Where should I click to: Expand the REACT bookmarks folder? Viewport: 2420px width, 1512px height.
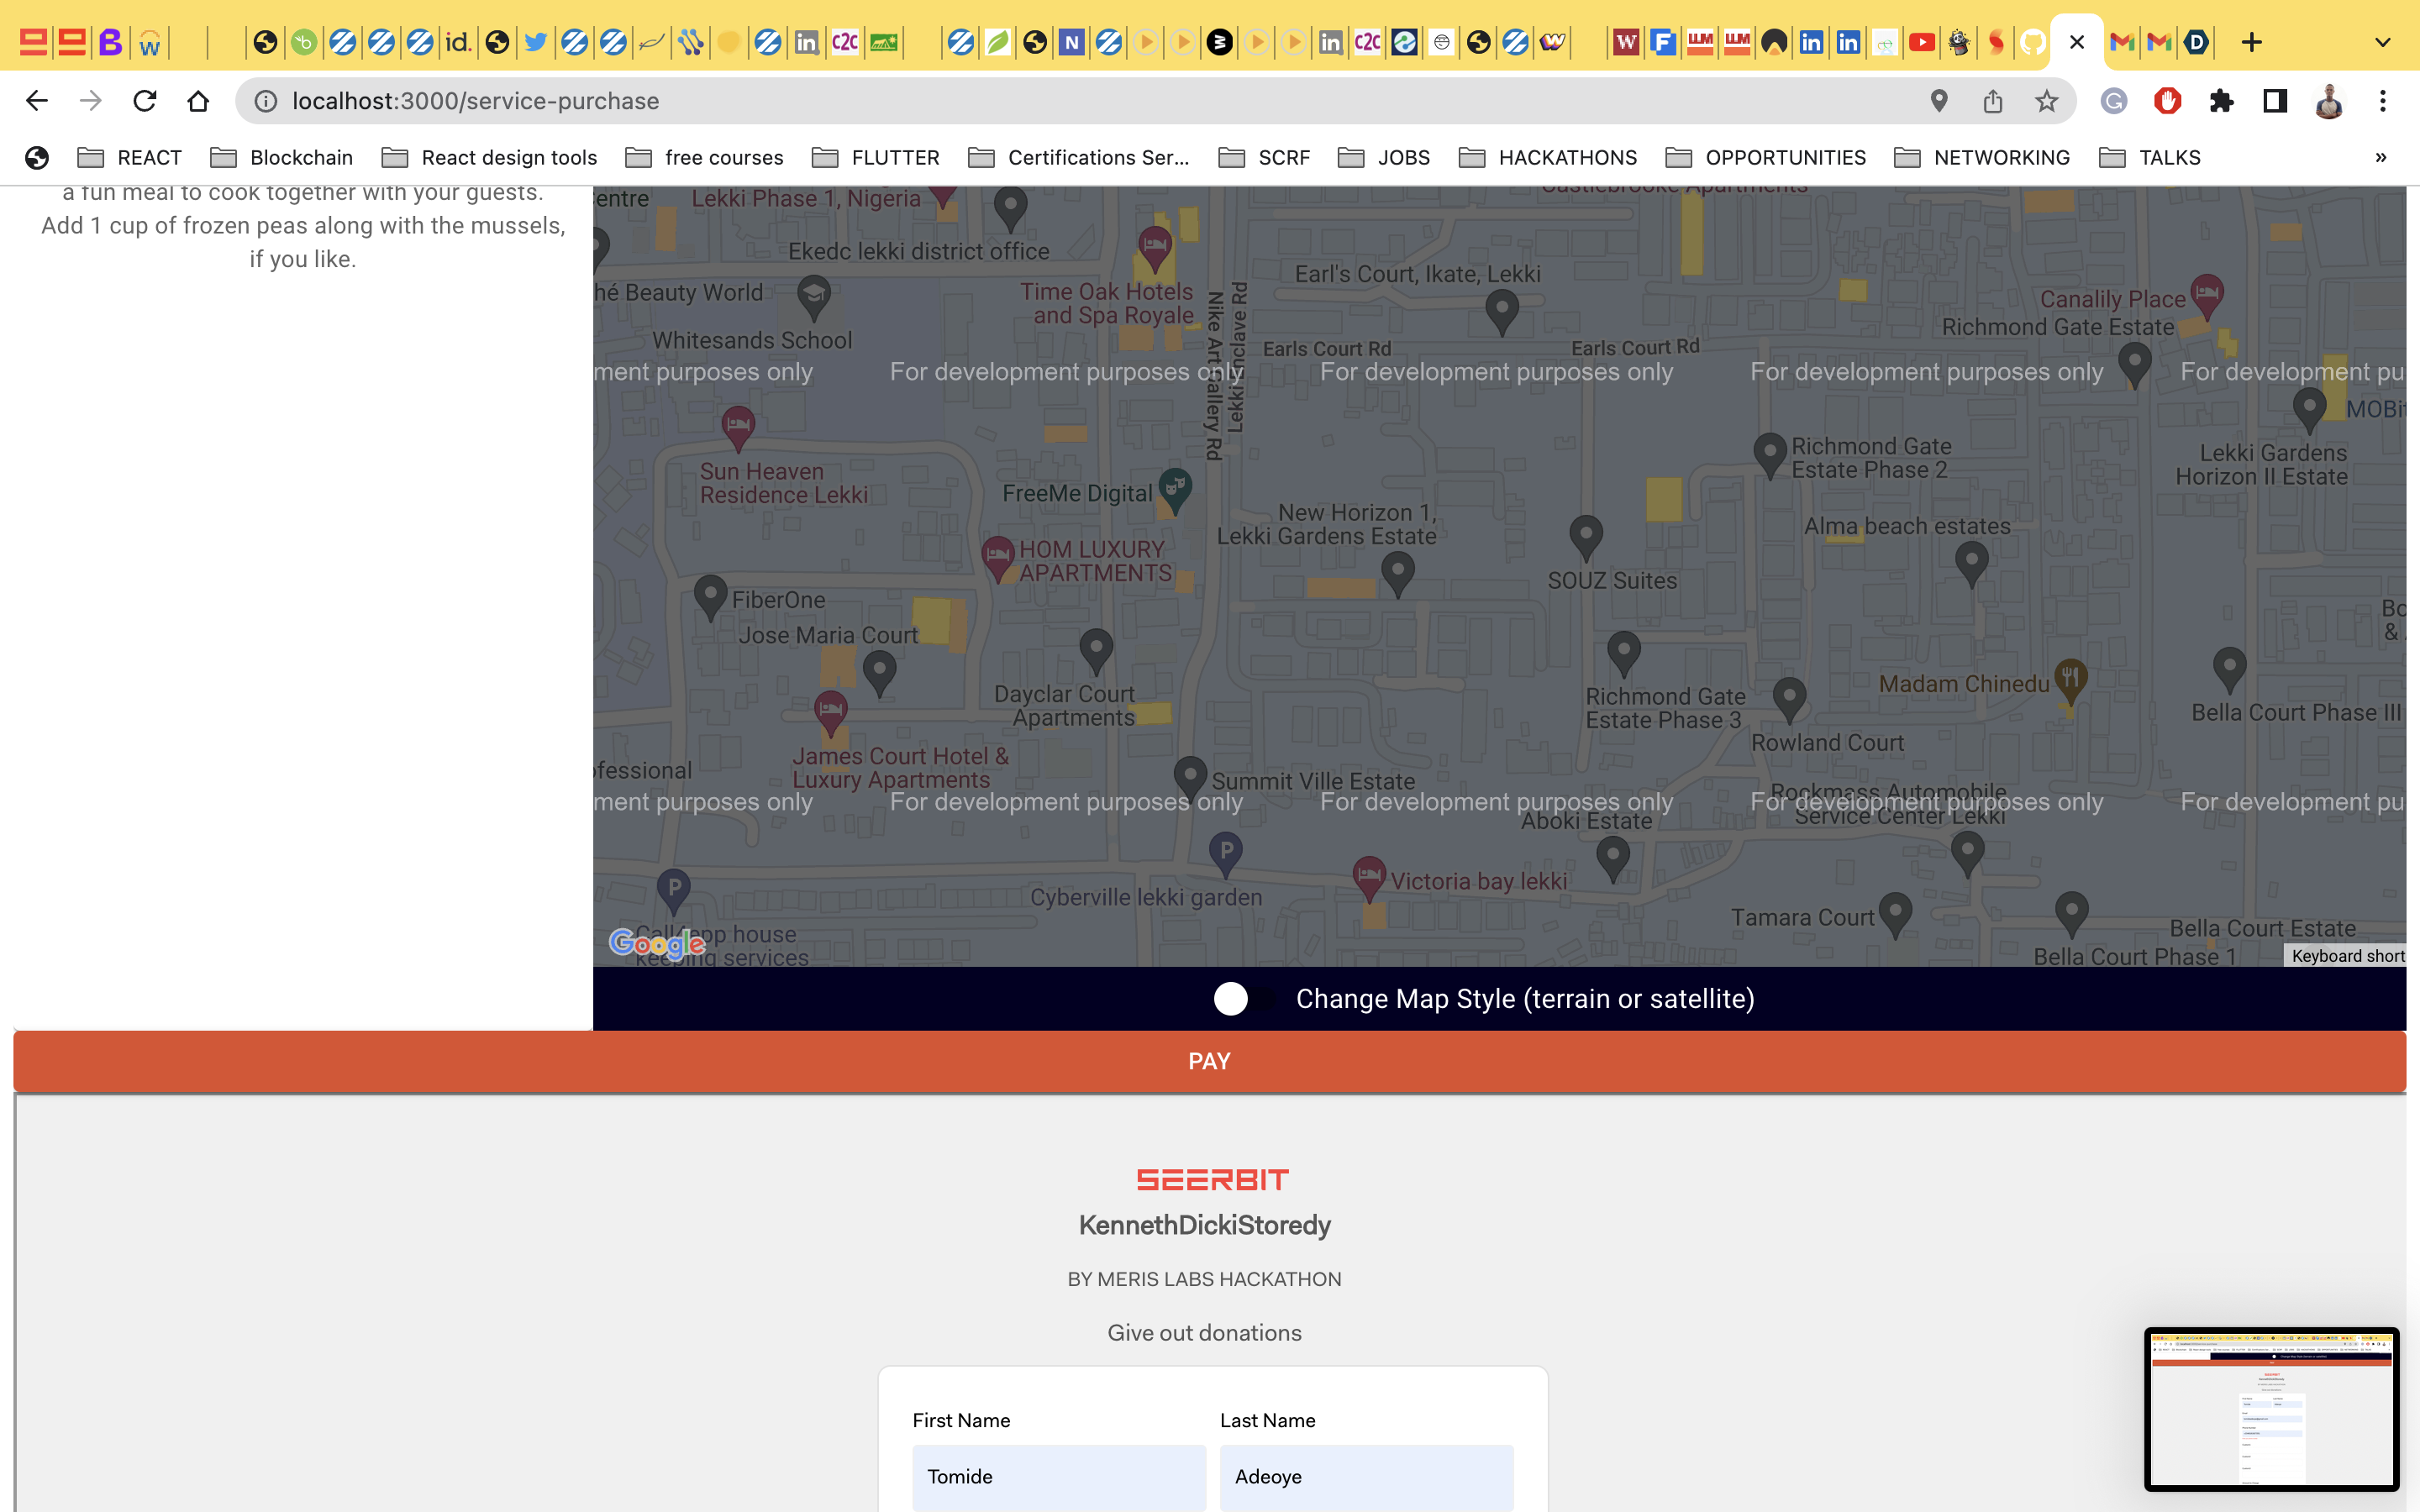click(x=130, y=157)
